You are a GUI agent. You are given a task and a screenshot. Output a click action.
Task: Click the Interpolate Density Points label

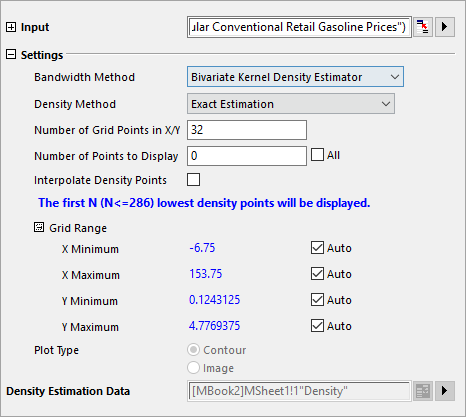tap(100, 180)
